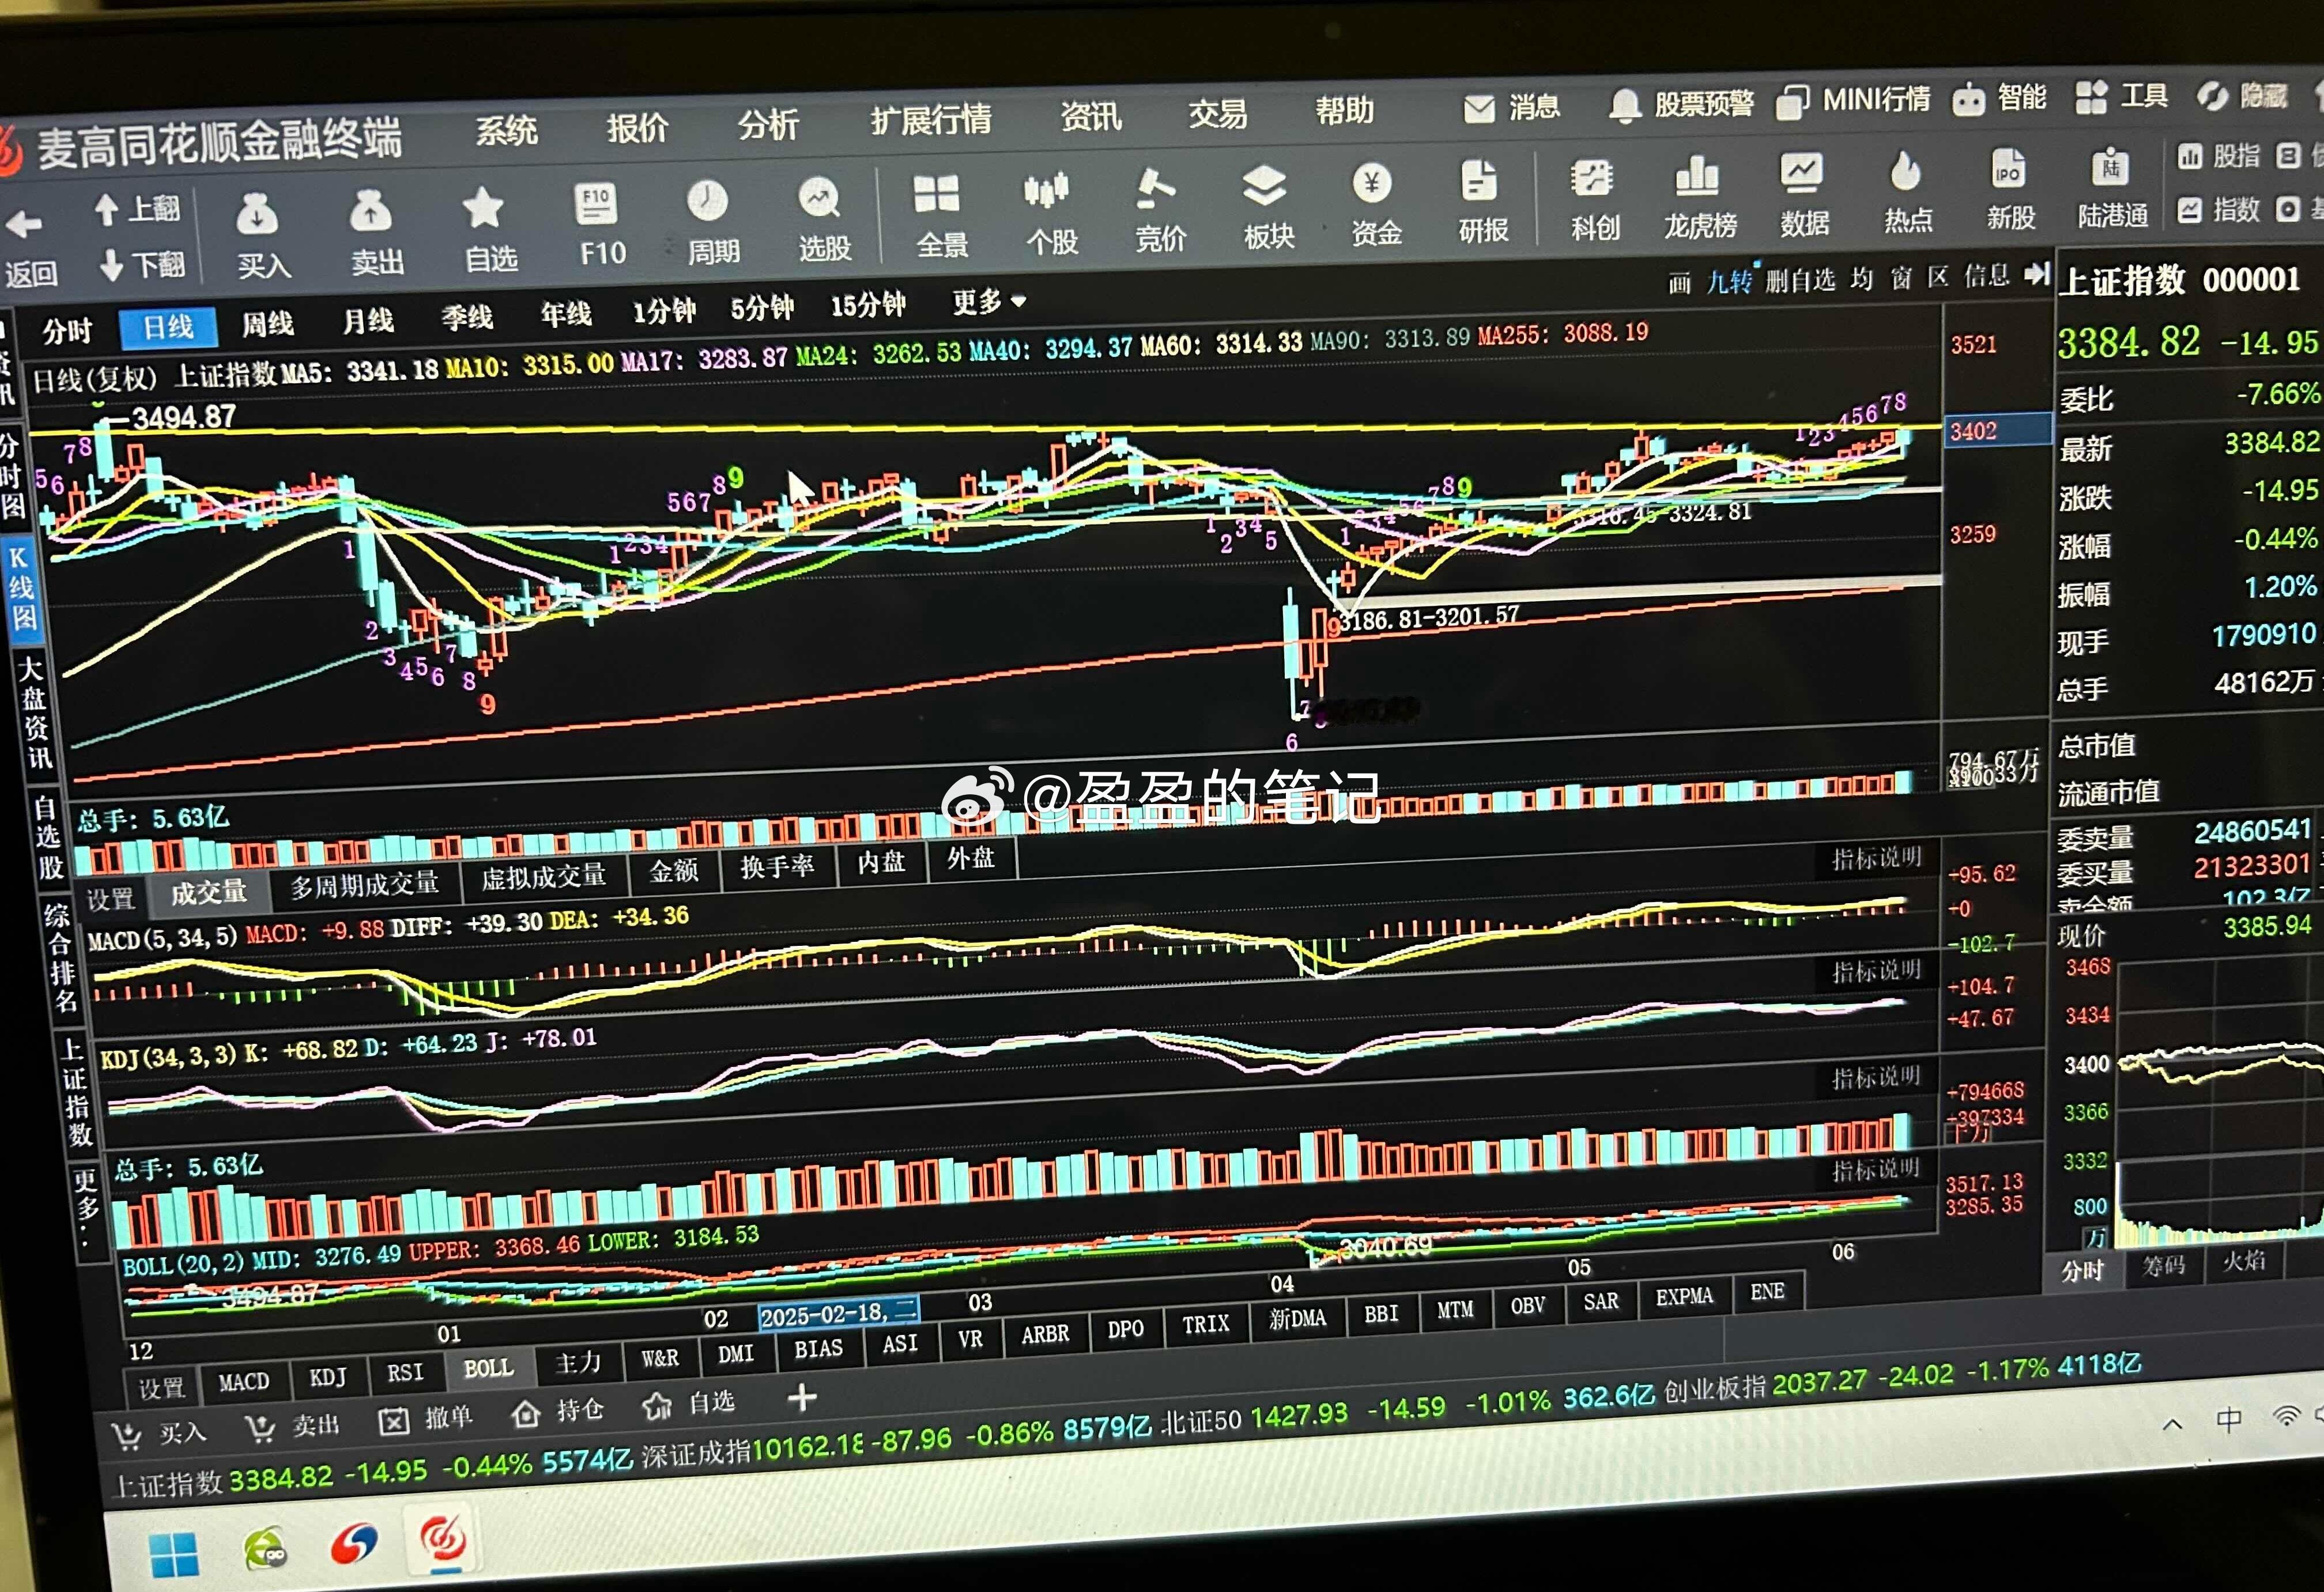This screenshot has width=2324, height=1592.
Task: Open the 研报 research report icon
Action: tap(1479, 181)
